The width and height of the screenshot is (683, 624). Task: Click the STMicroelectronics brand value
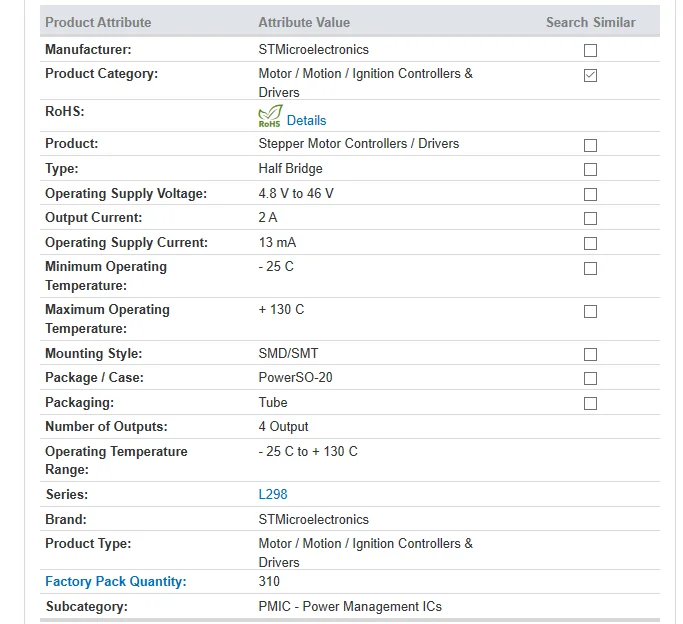(313, 519)
